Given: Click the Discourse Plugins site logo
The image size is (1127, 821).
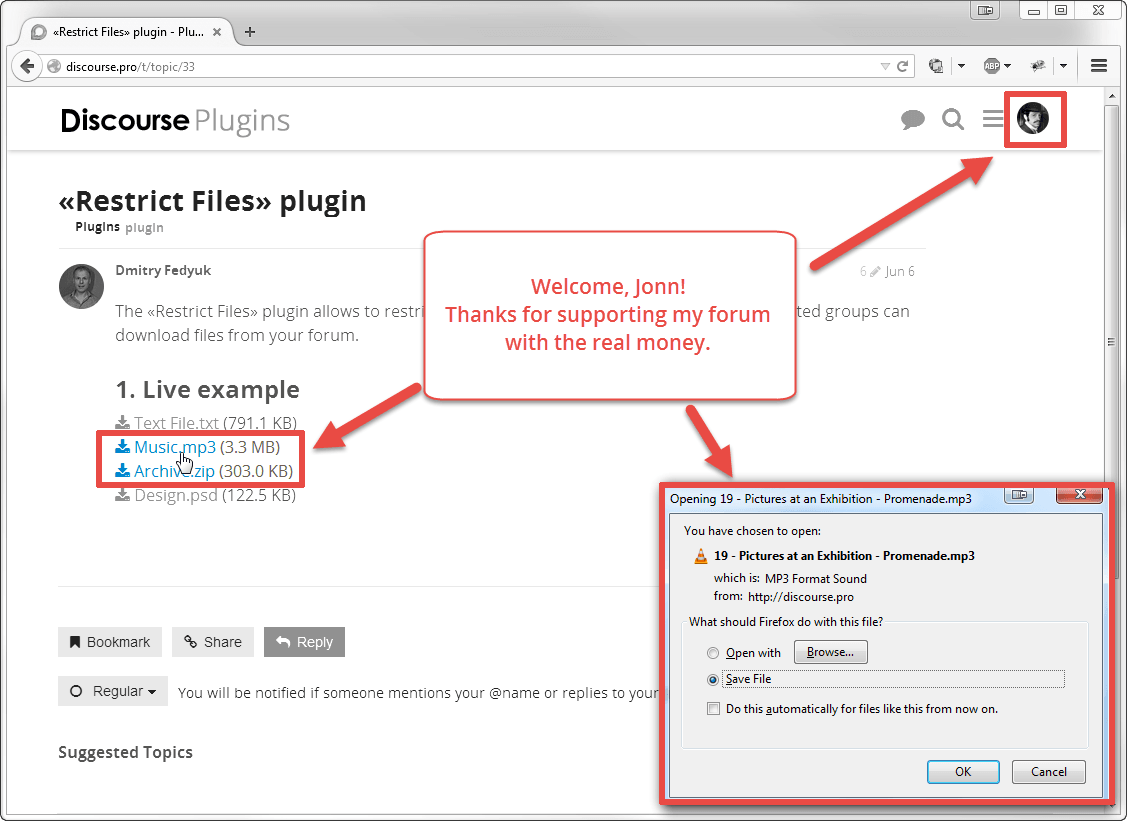Looking at the screenshot, I should point(175,120).
